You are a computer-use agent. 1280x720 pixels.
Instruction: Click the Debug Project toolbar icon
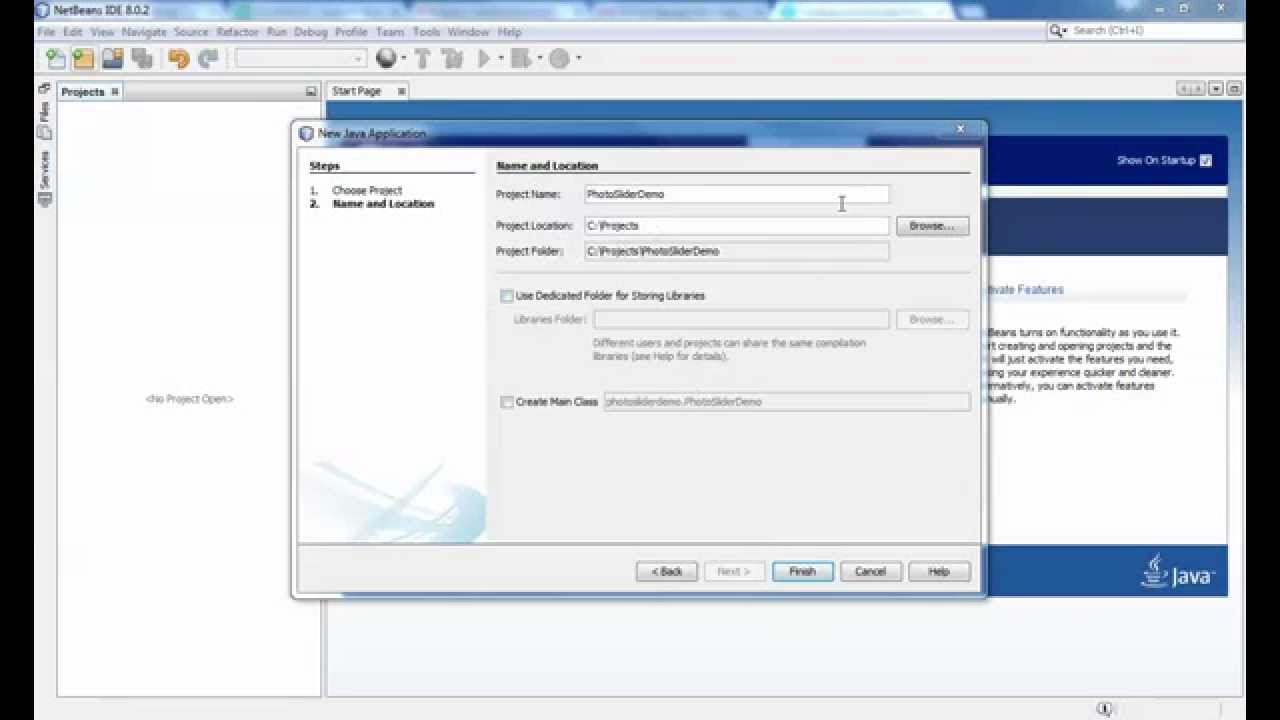tap(520, 59)
